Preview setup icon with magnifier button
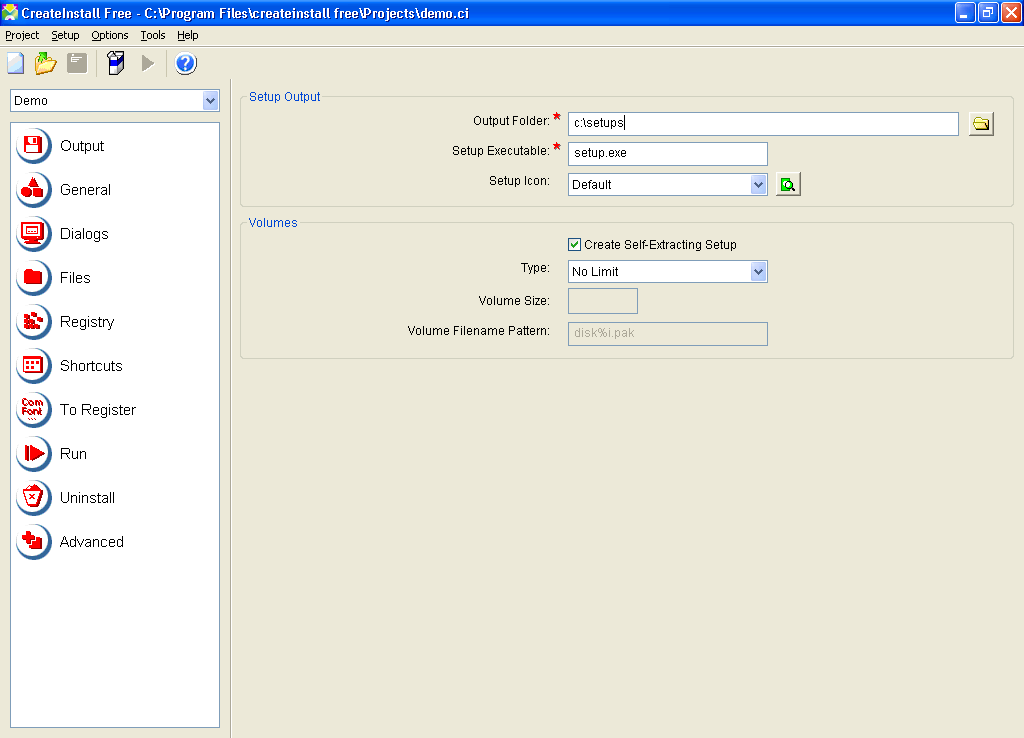Viewport: 1024px width, 738px height. [788, 184]
